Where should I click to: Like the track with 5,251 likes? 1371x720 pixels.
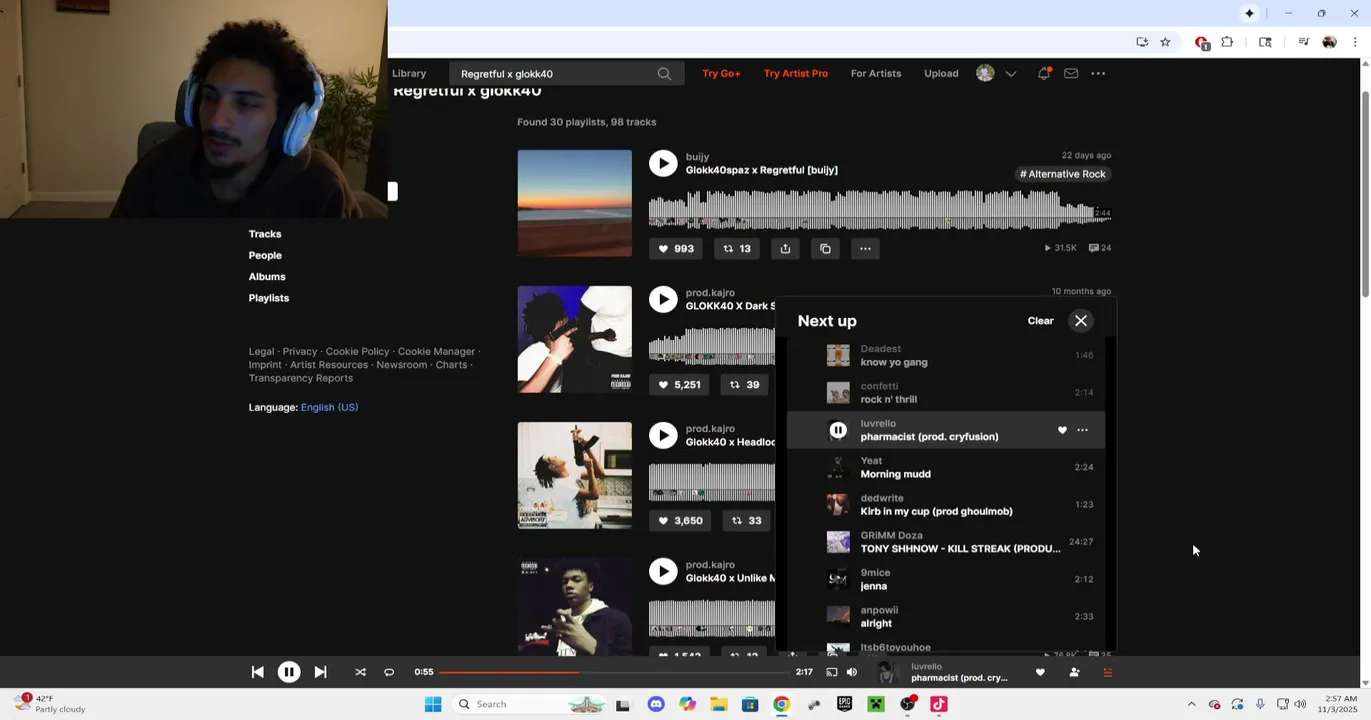click(679, 385)
